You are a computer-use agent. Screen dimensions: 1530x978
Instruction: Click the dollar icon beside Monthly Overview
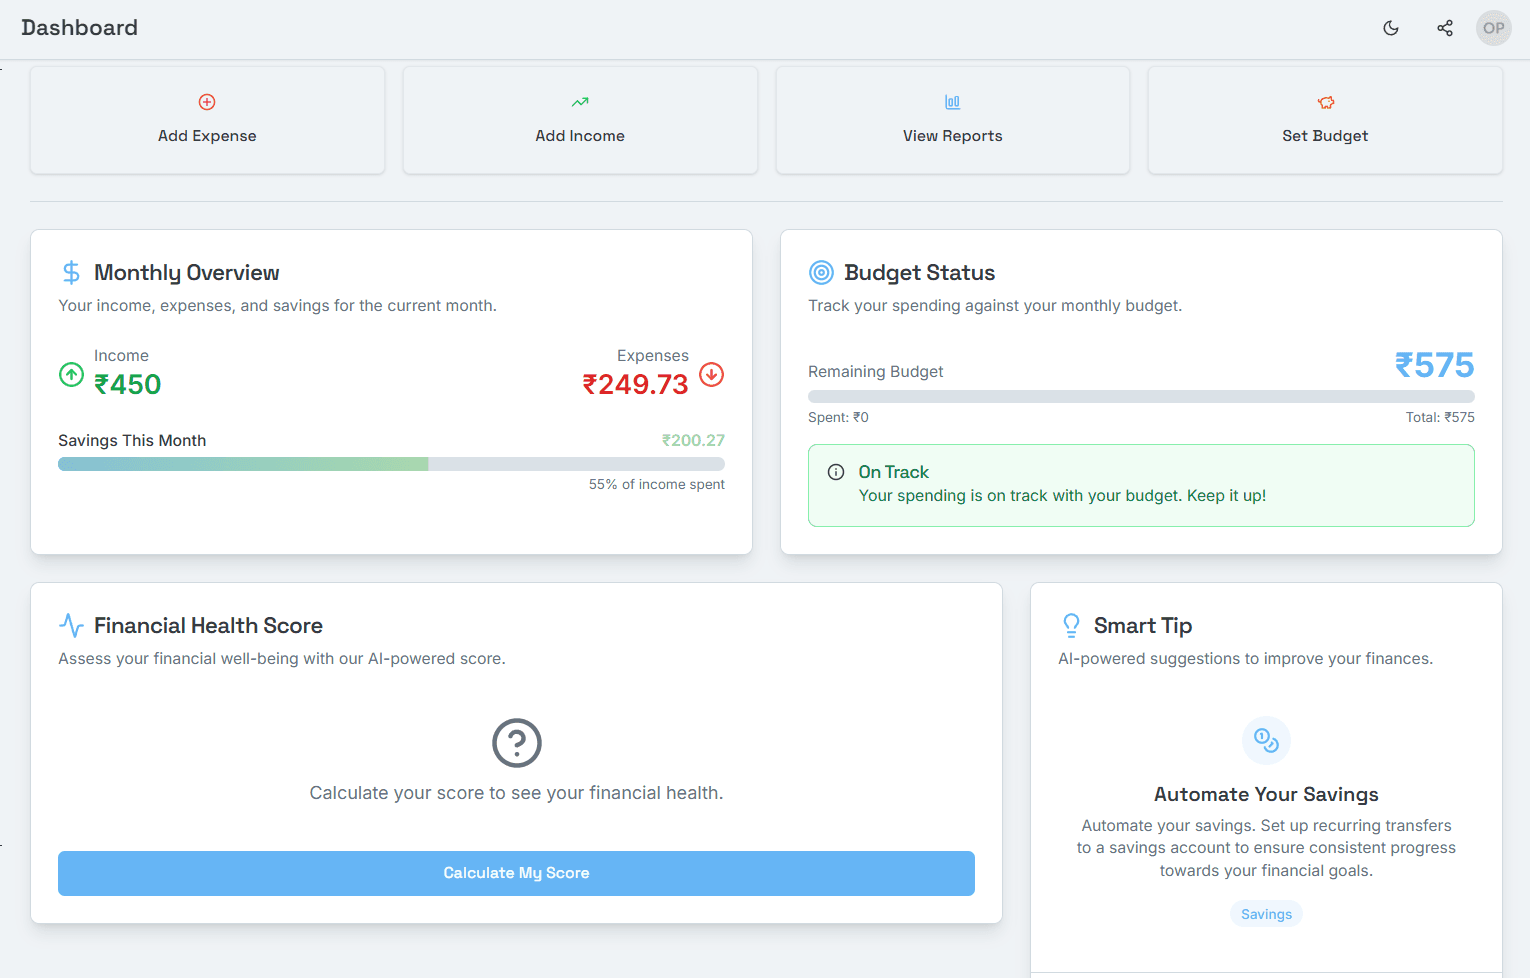71,271
